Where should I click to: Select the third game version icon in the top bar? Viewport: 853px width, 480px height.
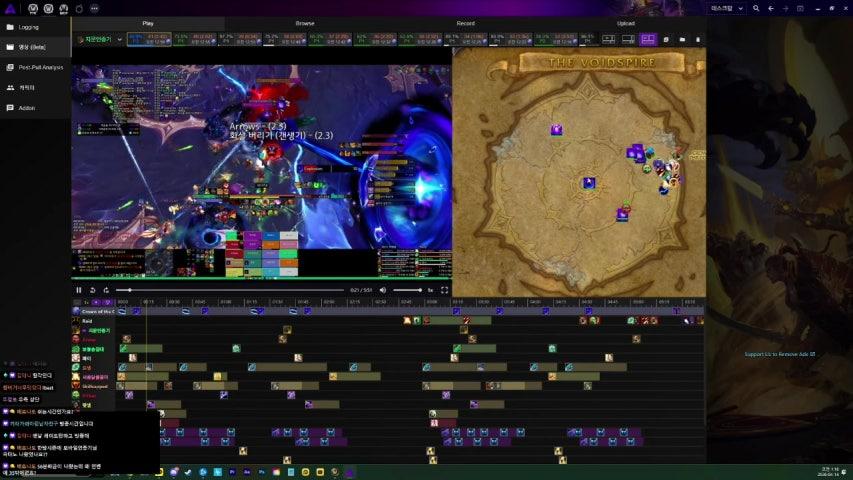(64, 8)
